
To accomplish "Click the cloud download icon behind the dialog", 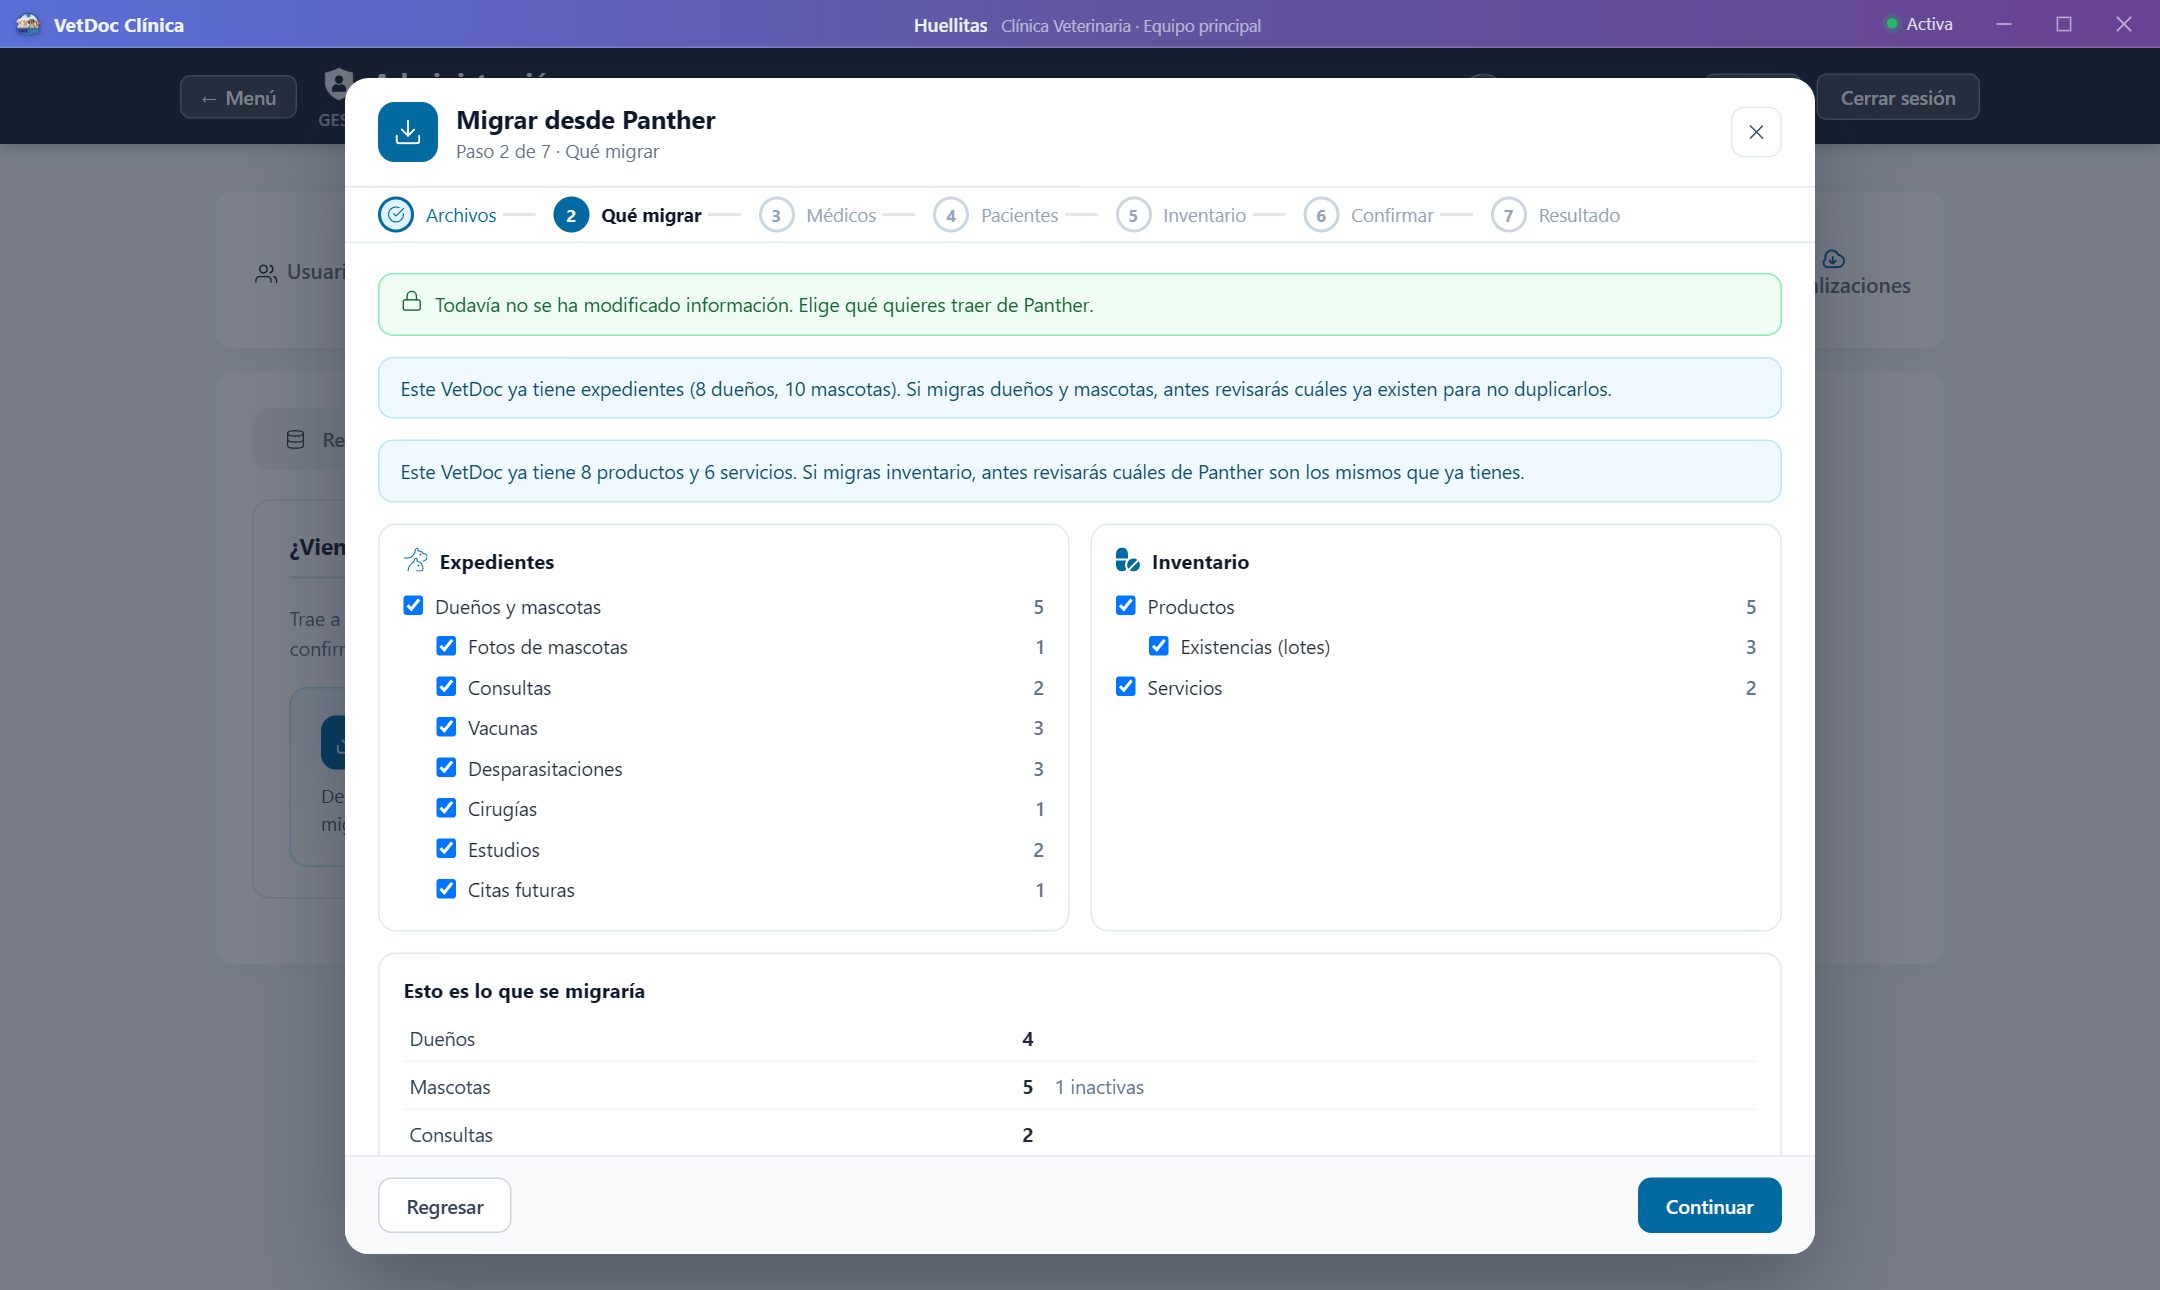I will [x=1833, y=259].
